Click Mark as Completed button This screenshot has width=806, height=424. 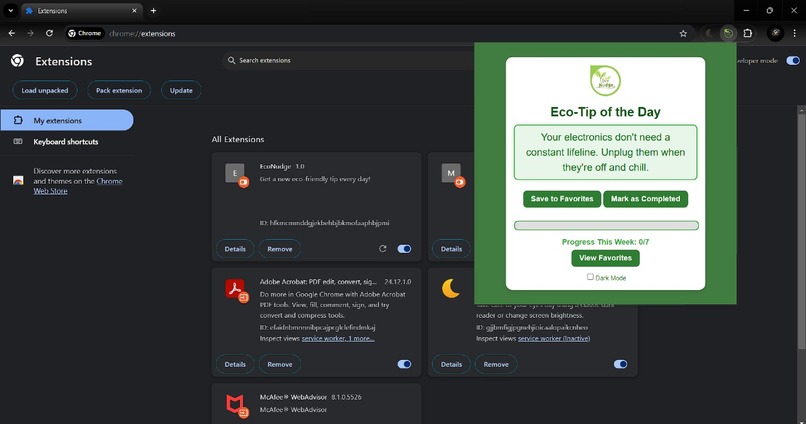click(646, 199)
